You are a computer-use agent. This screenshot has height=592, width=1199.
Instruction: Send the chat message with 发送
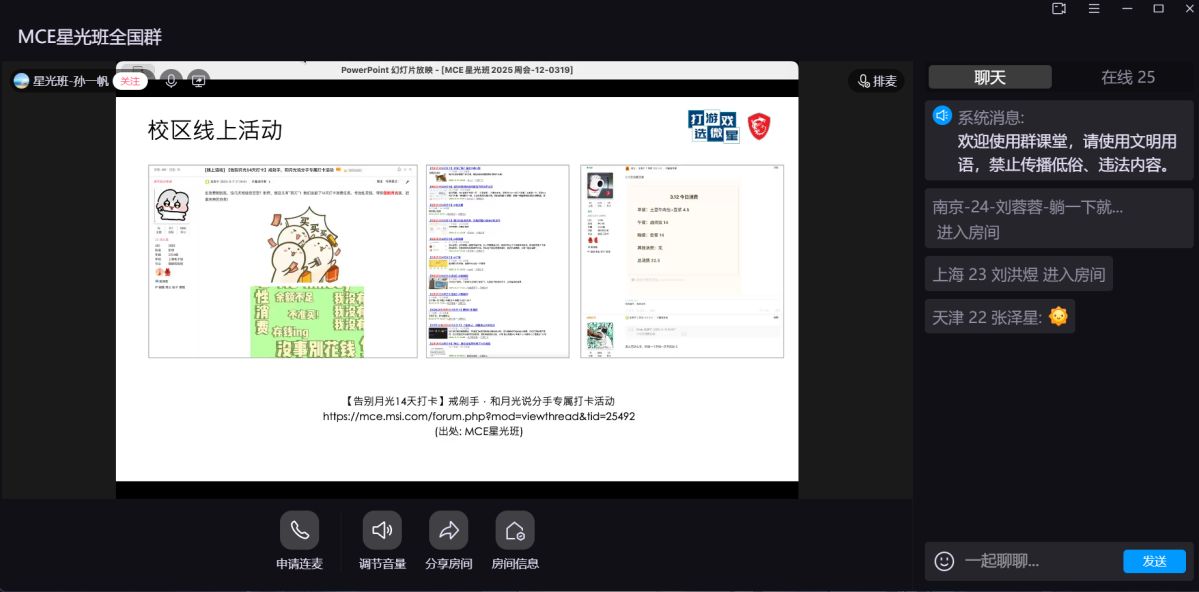click(1154, 561)
